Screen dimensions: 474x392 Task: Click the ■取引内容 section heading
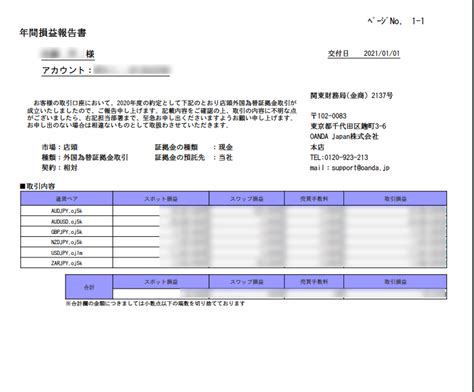click(37, 186)
